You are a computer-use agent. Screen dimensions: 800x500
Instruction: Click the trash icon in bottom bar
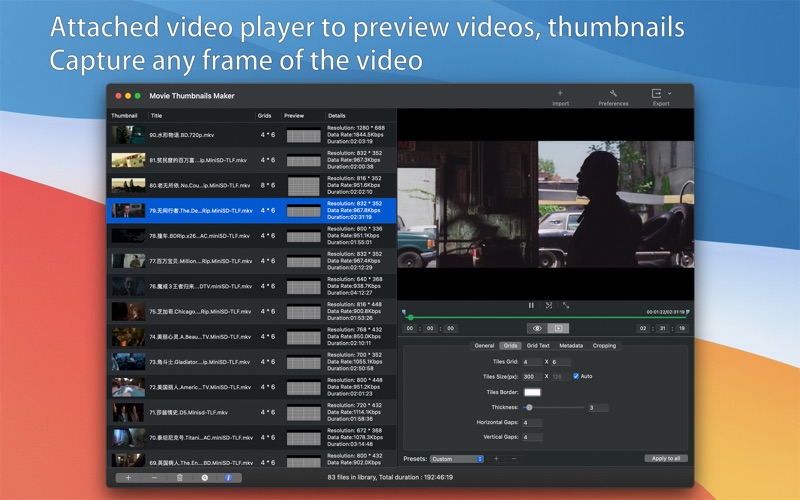pos(180,478)
